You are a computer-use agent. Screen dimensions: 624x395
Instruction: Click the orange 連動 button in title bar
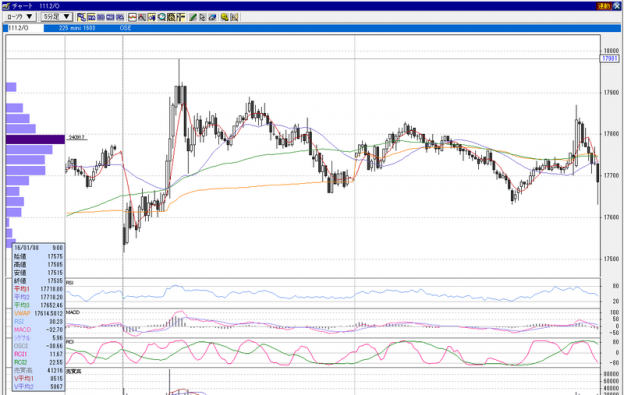603,6
